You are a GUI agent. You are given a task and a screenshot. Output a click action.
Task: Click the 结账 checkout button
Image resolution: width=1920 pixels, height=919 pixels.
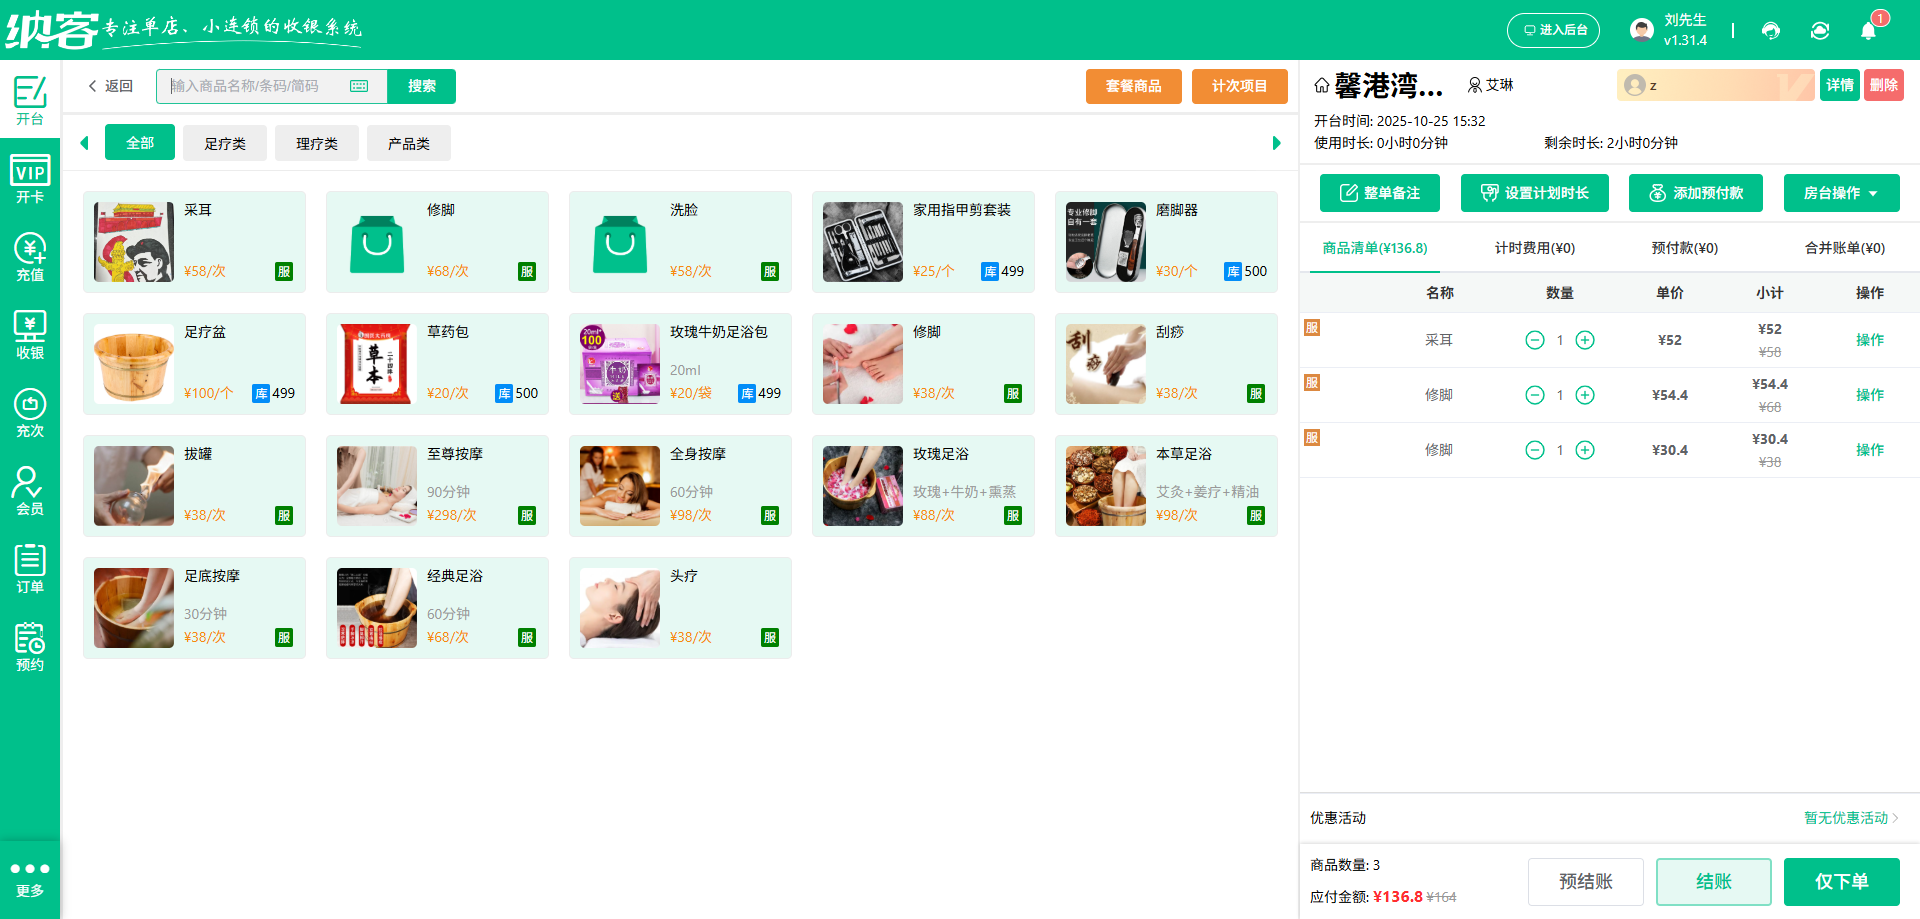pos(1713,881)
